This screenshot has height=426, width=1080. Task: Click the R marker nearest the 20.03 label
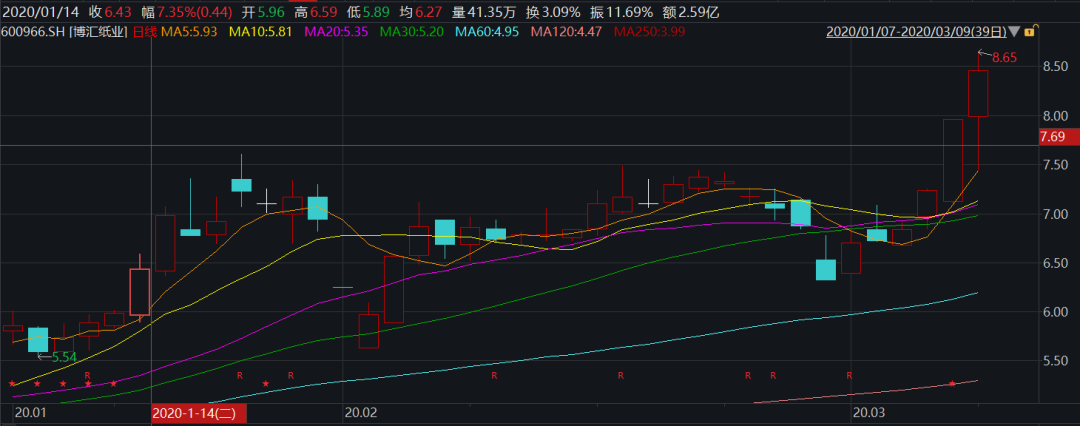coord(849,376)
